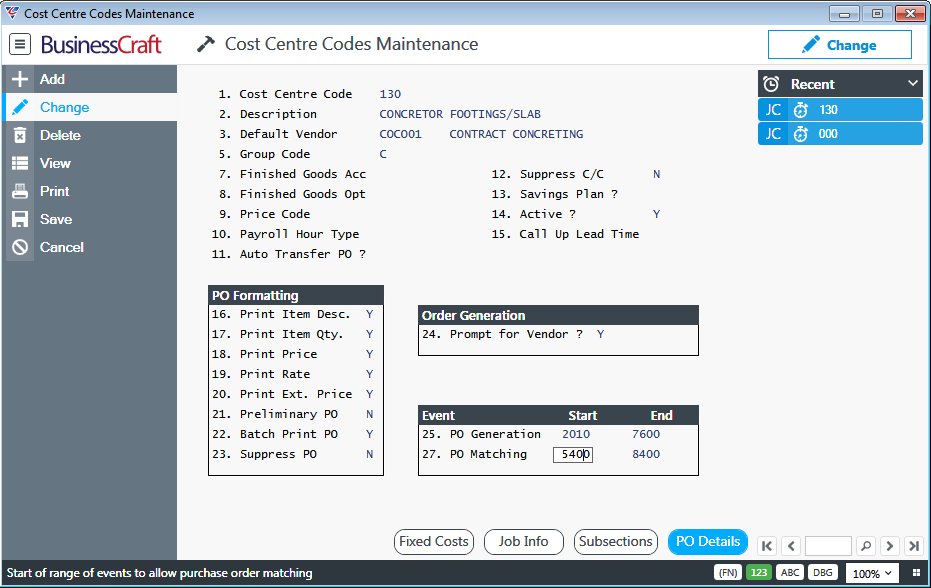This screenshot has width=931, height=588.
Task: Open the Subsections tab button
Action: tap(615, 542)
